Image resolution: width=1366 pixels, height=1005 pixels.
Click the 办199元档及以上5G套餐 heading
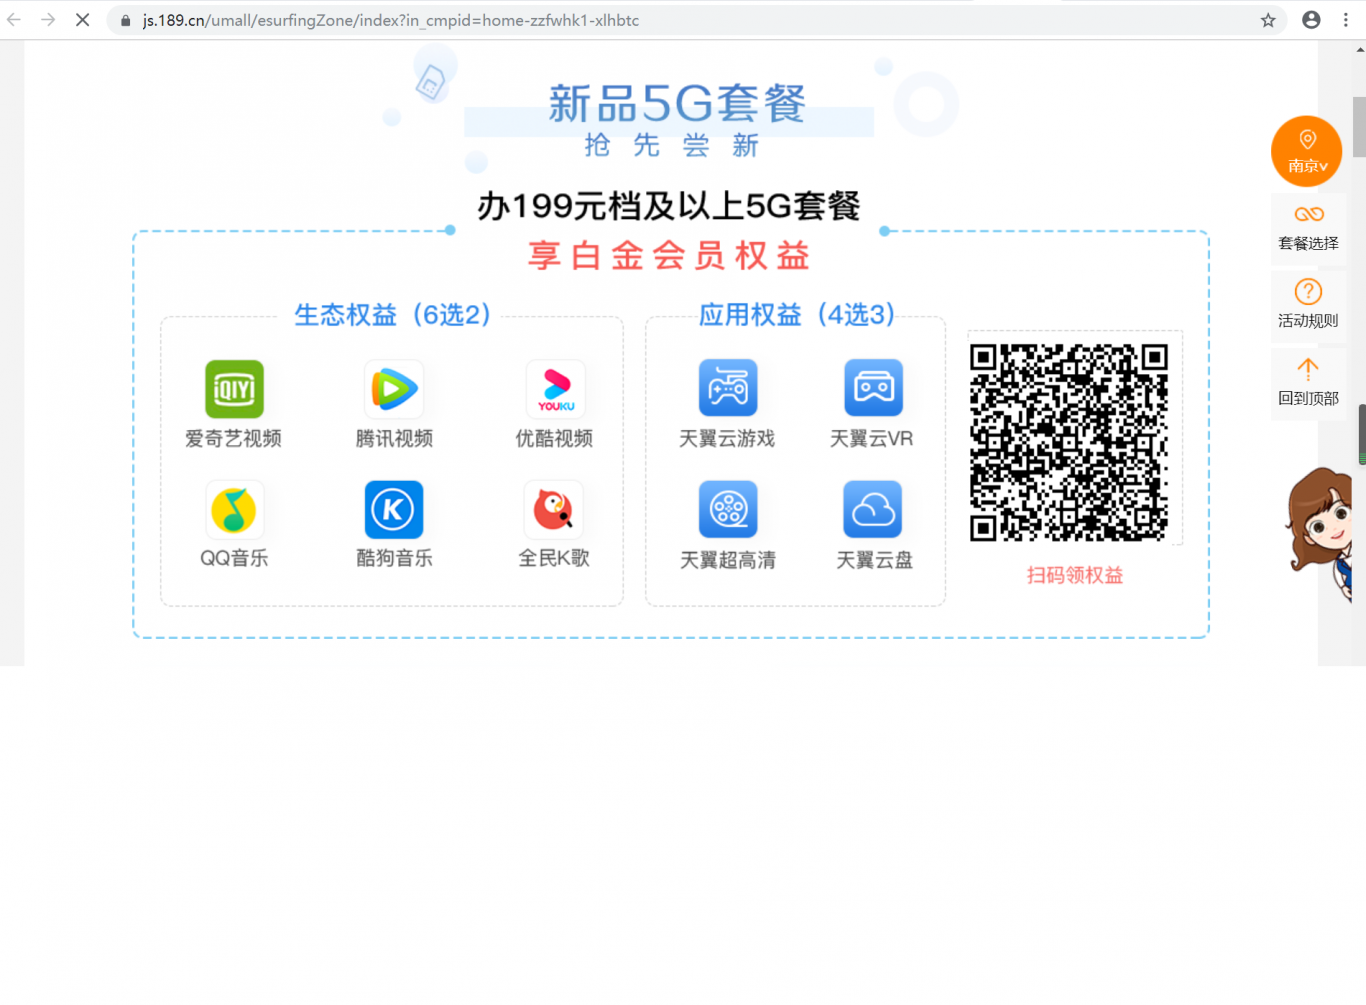tap(669, 206)
